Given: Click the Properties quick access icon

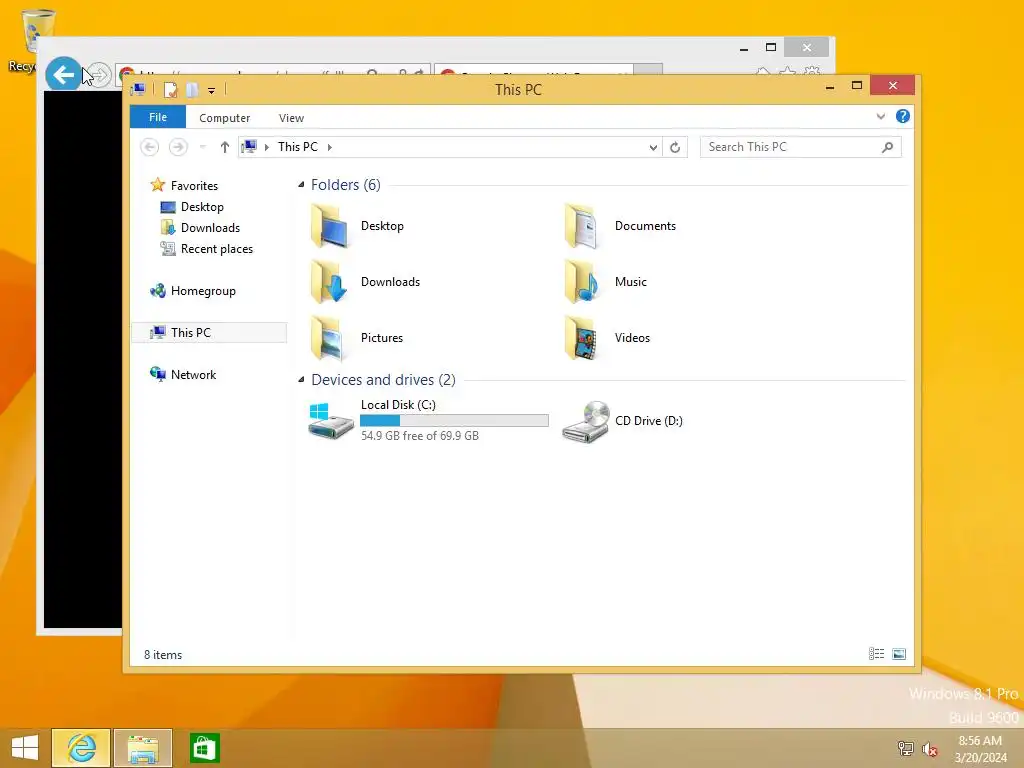Looking at the screenshot, I should (170, 89).
